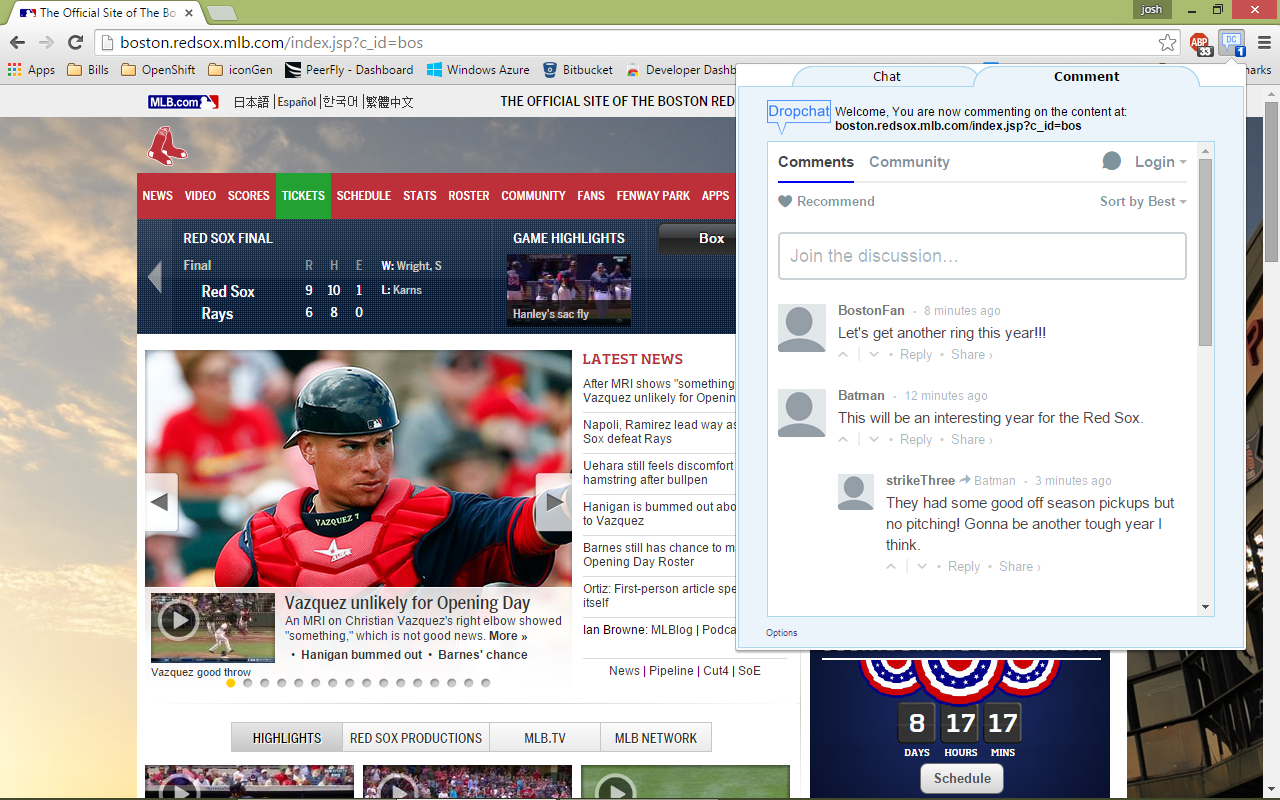Select the Comments tab
The image size is (1280, 800).
(x=816, y=162)
